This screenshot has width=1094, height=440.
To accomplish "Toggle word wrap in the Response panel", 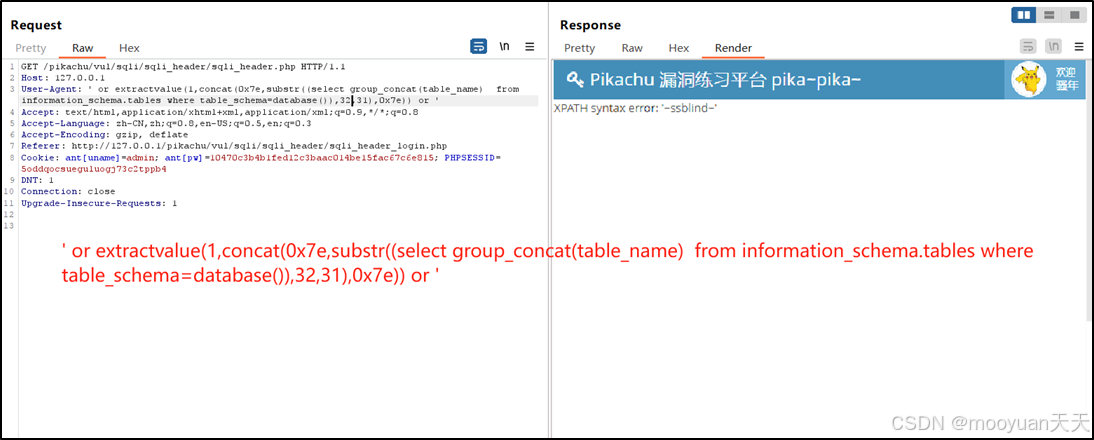I will click(1028, 47).
